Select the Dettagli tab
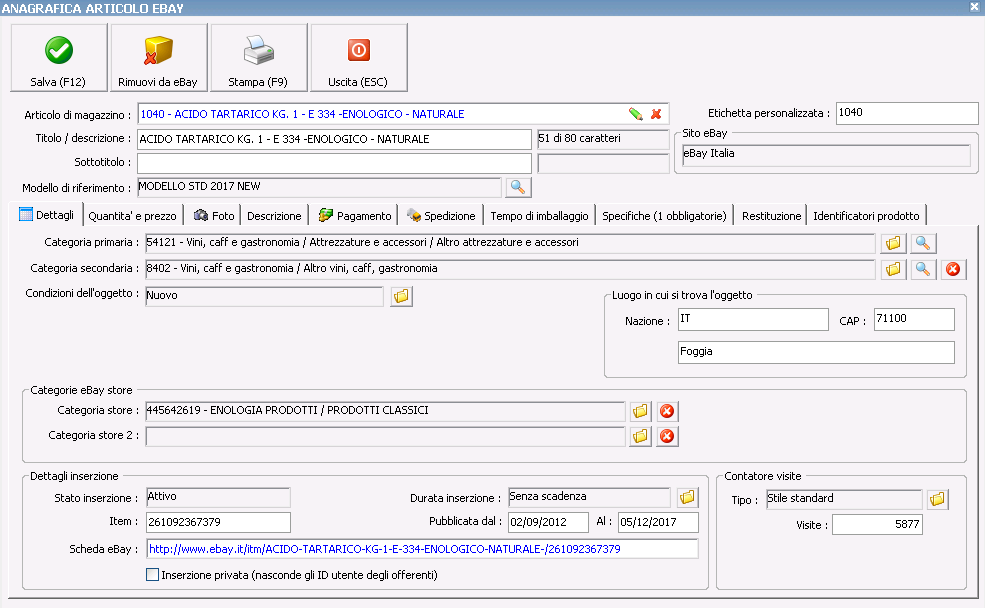Image resolution: width=985 pixels, height=608 pixels. point(46,215)
